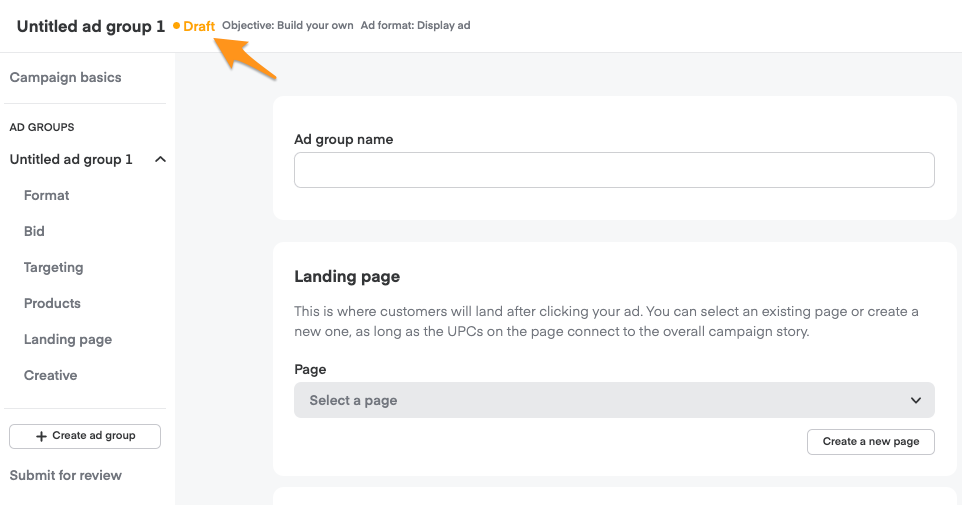Click the orange Draft status indicator
The width and height of the screenshot is (962, 505).
[x=198, y=26]
